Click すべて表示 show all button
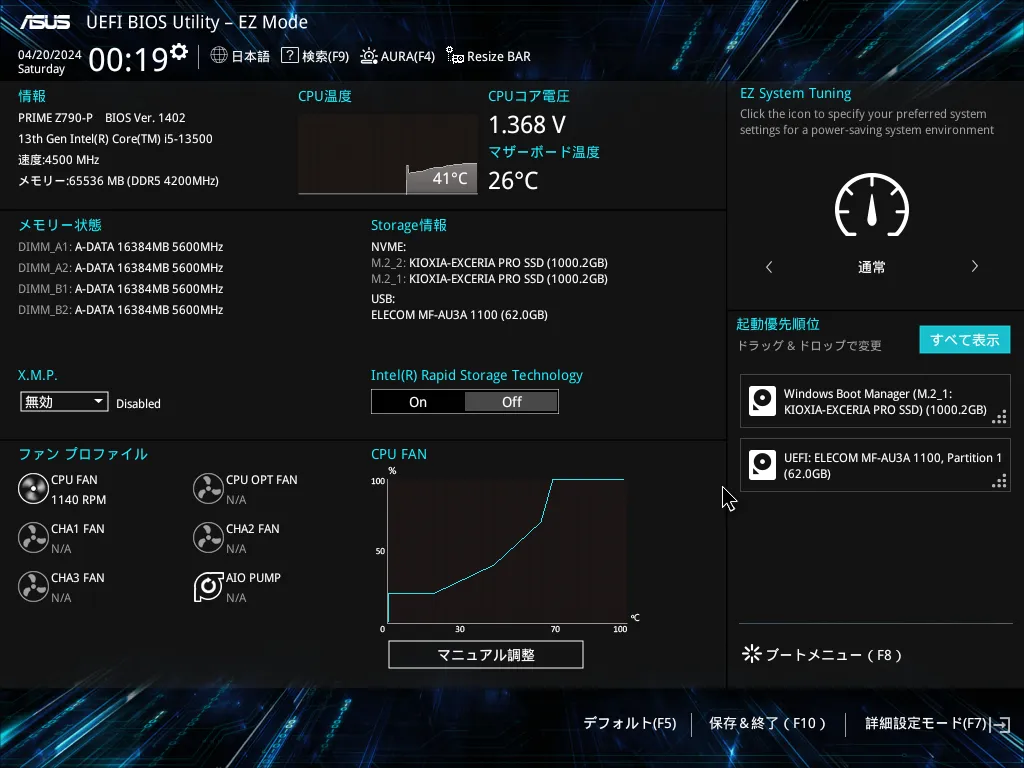This screenshot has height=768, width=1024. (965, 340)
